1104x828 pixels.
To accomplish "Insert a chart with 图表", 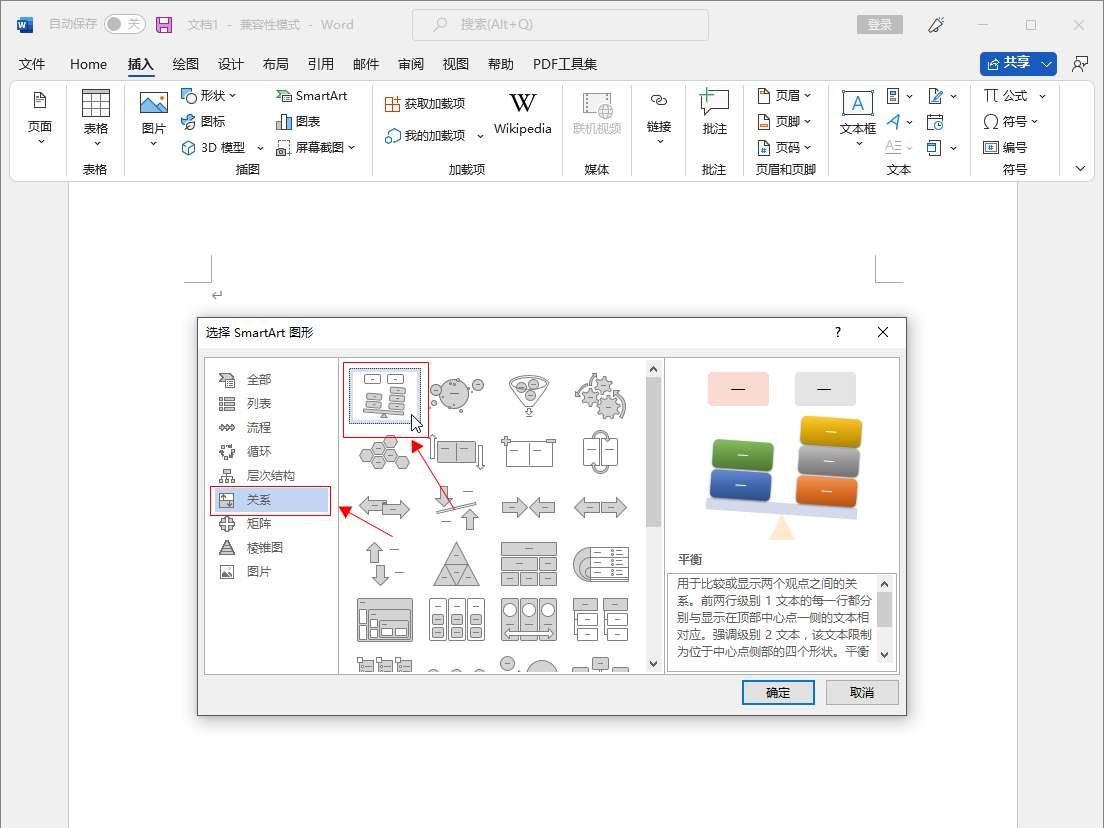I will click(x=298, y=121).
